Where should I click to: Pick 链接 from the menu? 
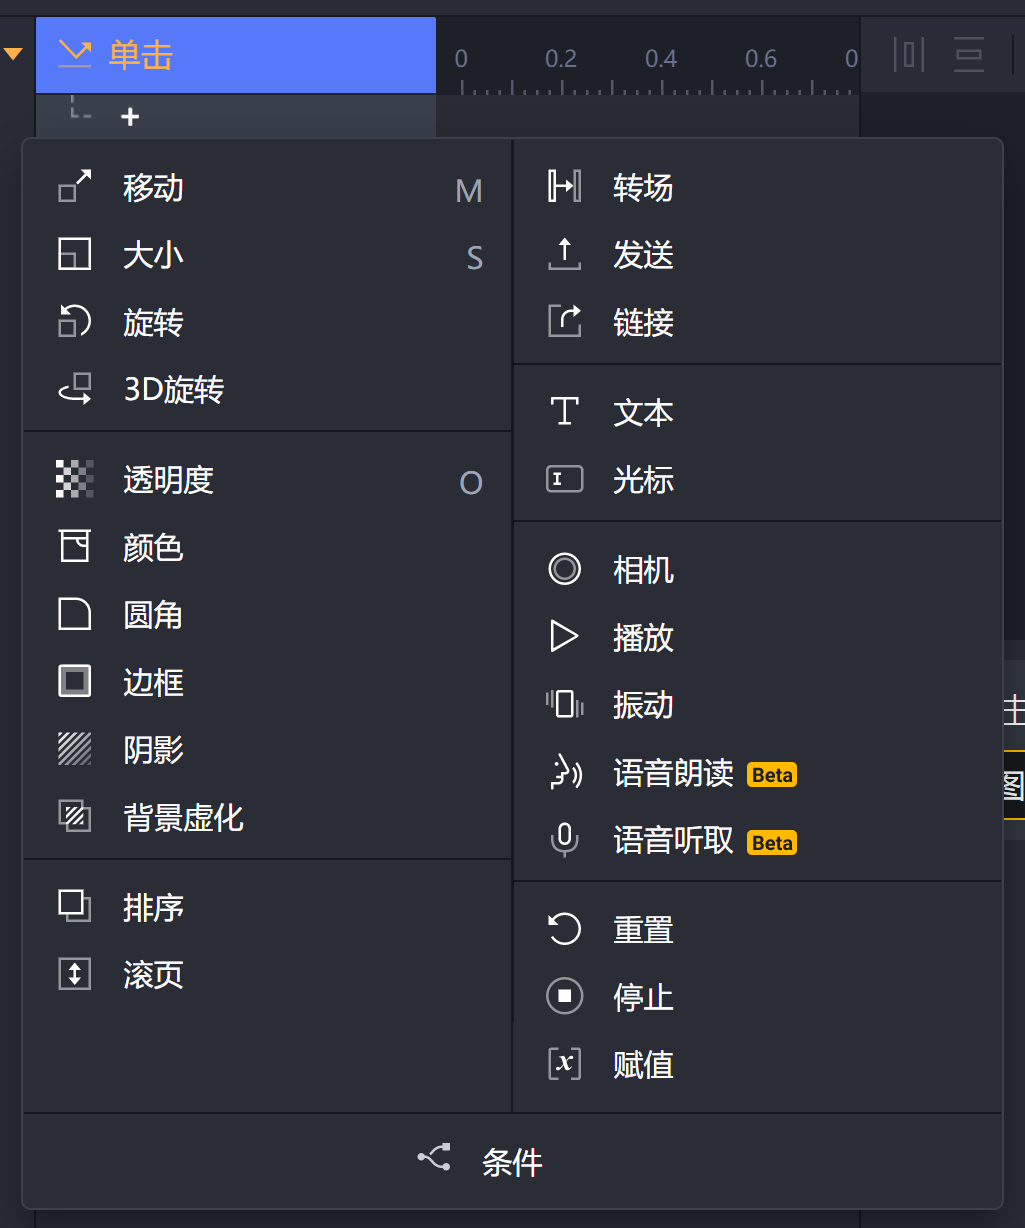tap(643, 322)
